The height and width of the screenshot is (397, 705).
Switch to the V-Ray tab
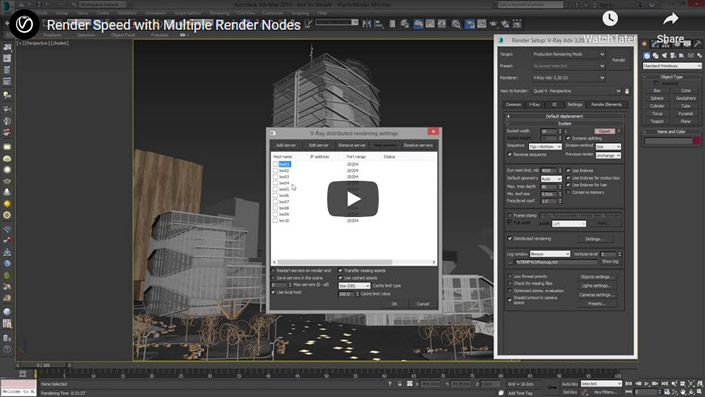tap(535, 104)
